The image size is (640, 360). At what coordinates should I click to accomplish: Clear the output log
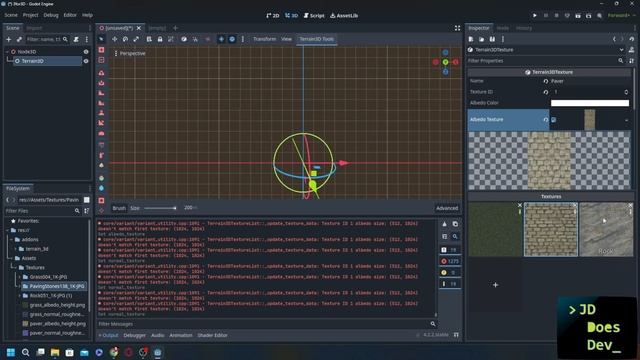tap(444, 224)
